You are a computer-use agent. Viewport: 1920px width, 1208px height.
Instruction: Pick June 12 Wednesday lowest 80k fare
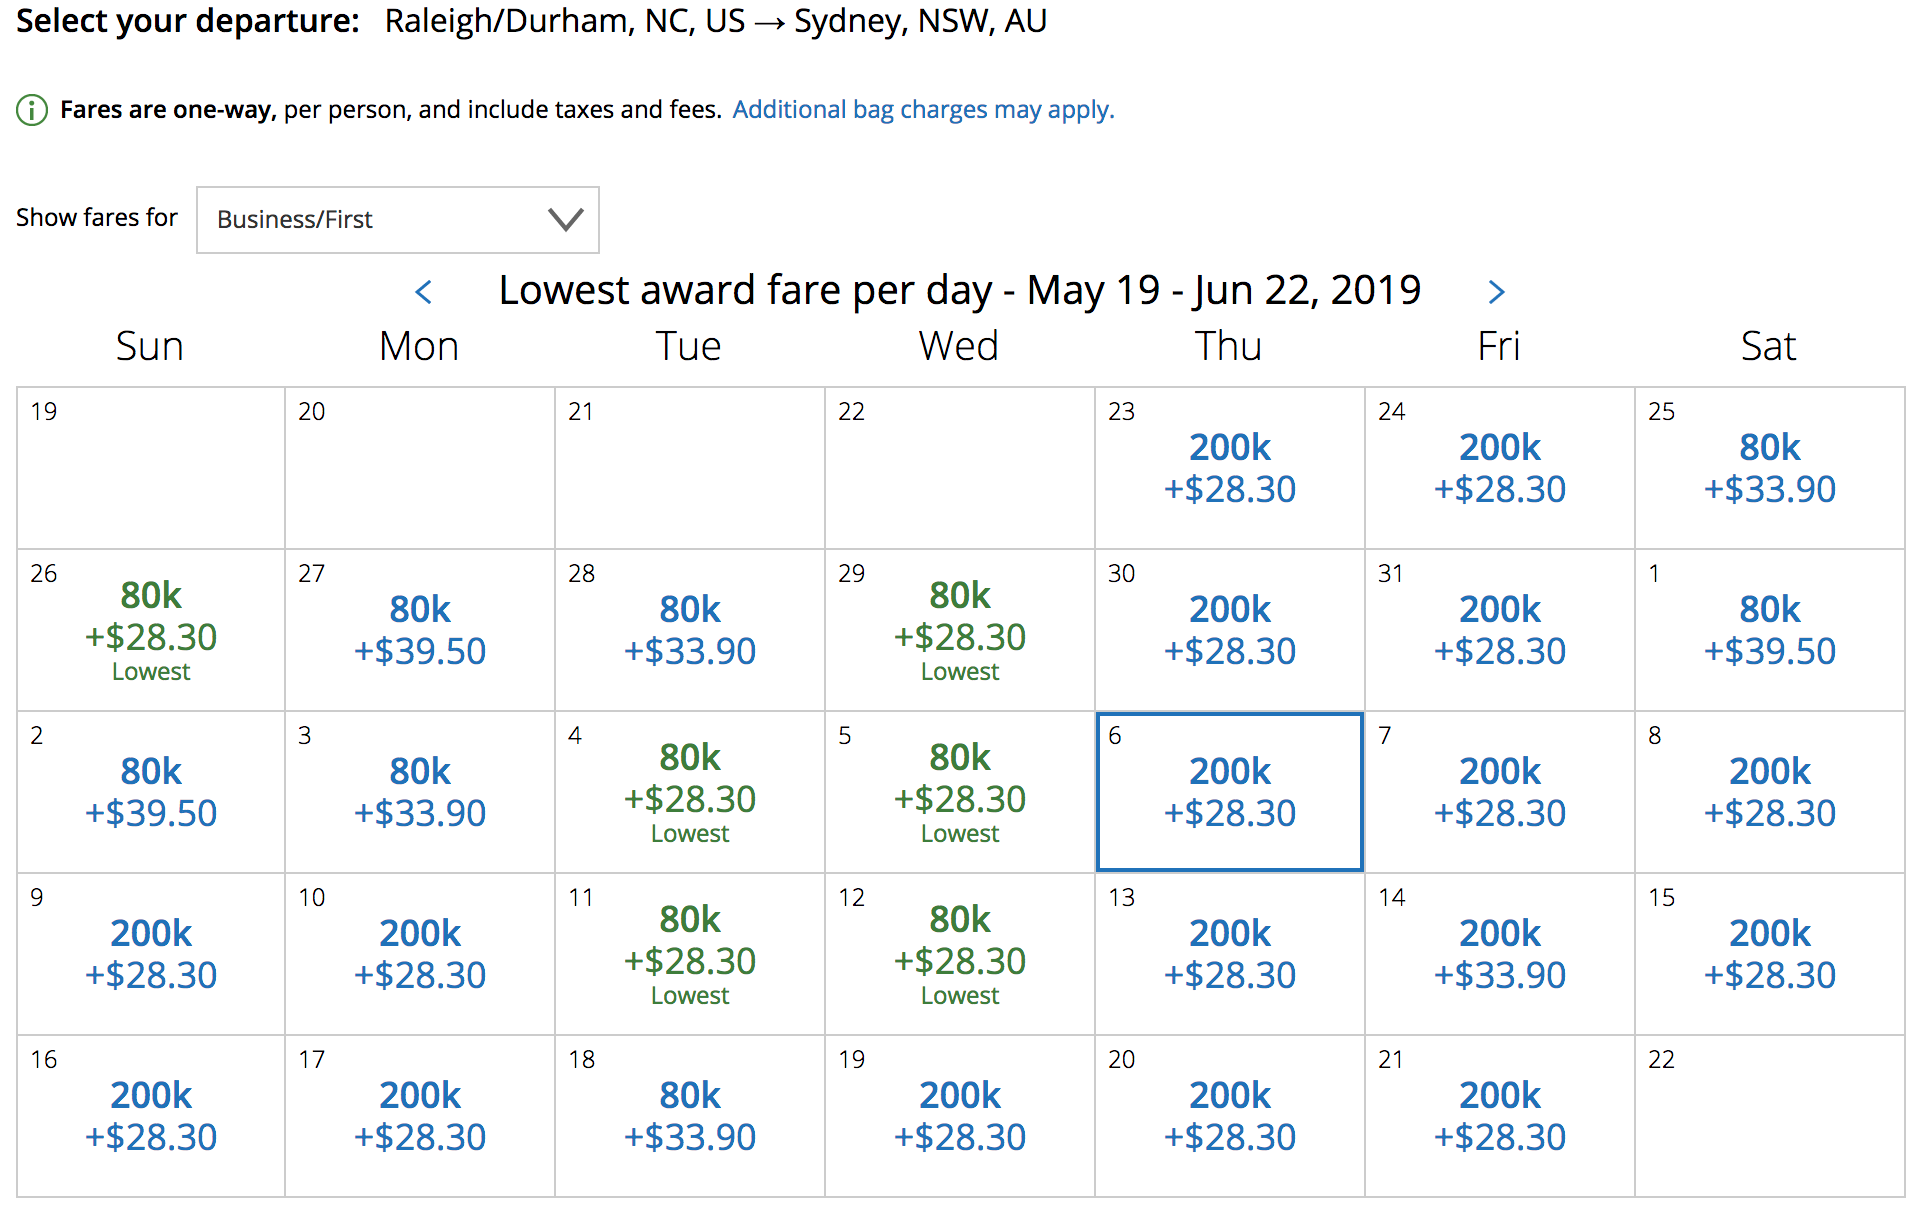[x=960, y=954]
